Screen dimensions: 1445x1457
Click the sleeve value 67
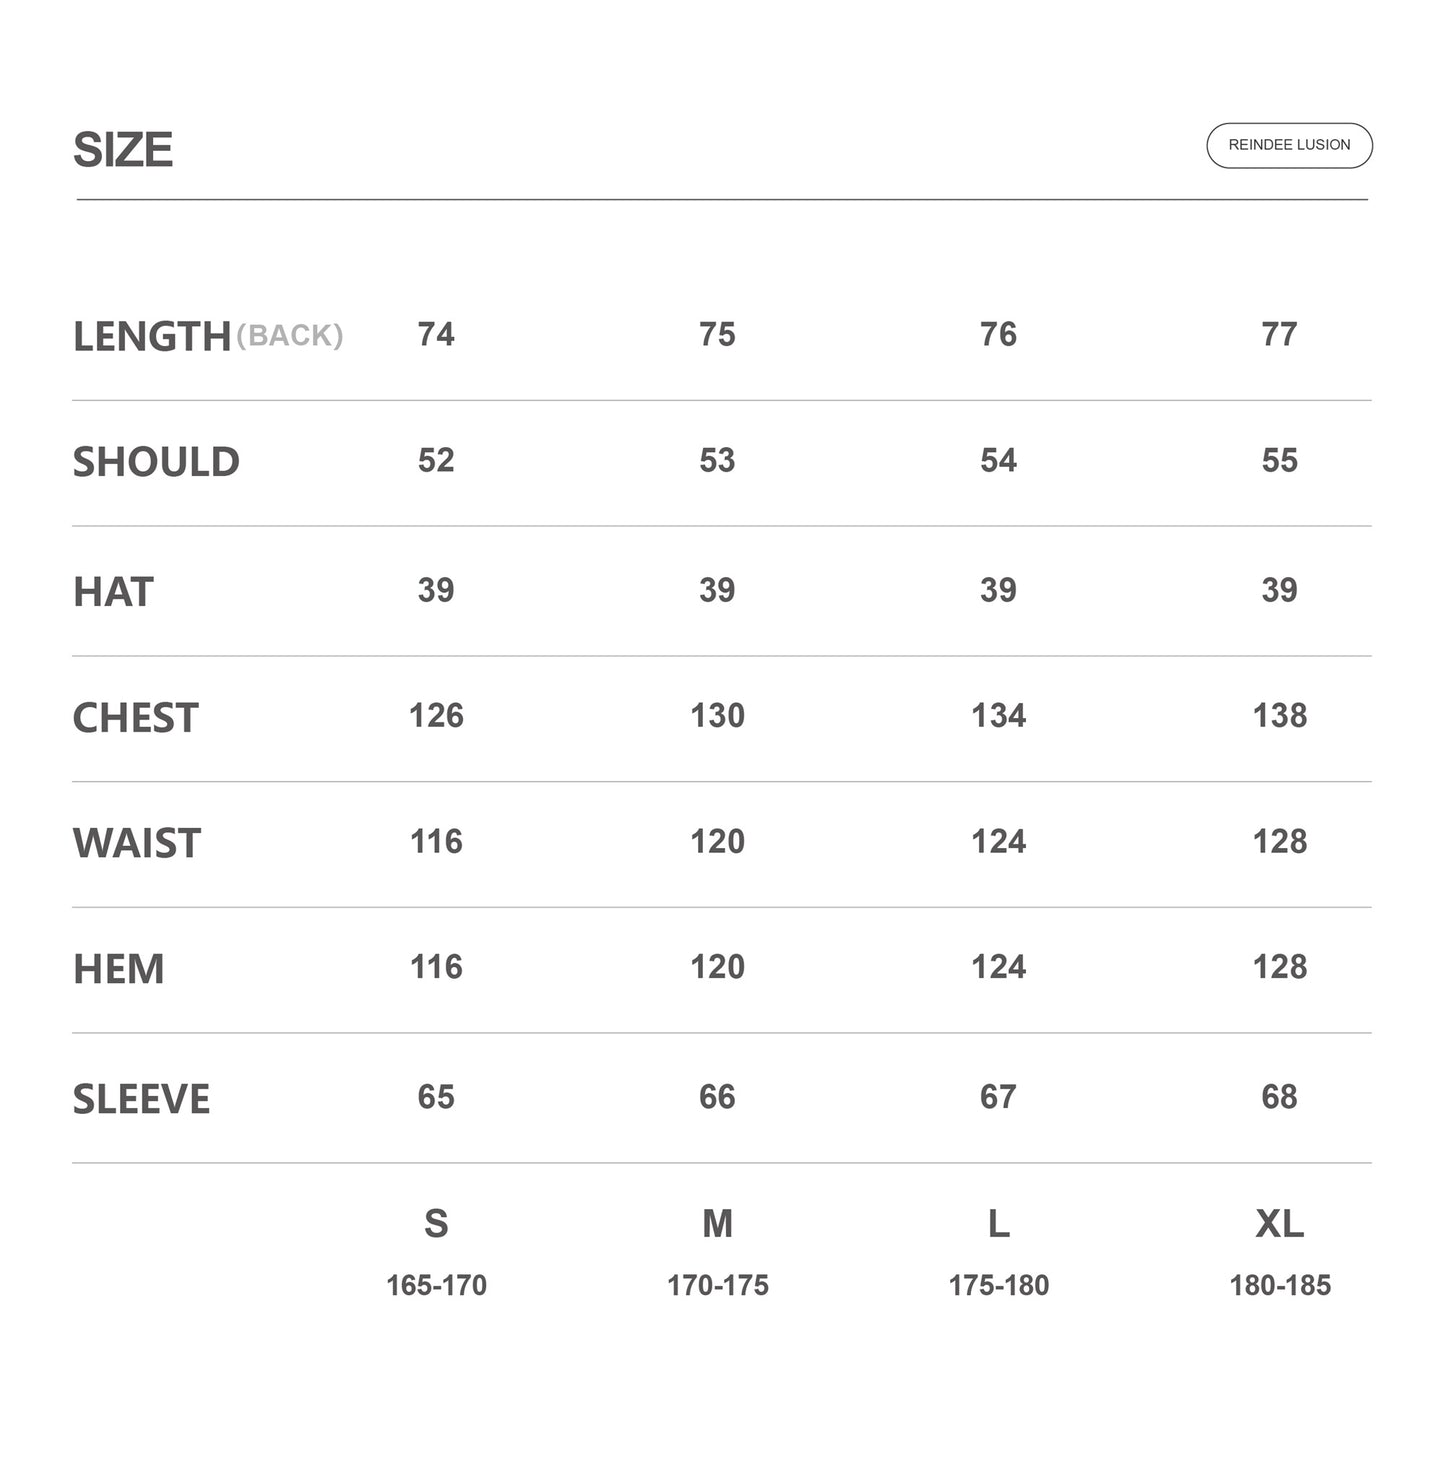(998, 1097)
